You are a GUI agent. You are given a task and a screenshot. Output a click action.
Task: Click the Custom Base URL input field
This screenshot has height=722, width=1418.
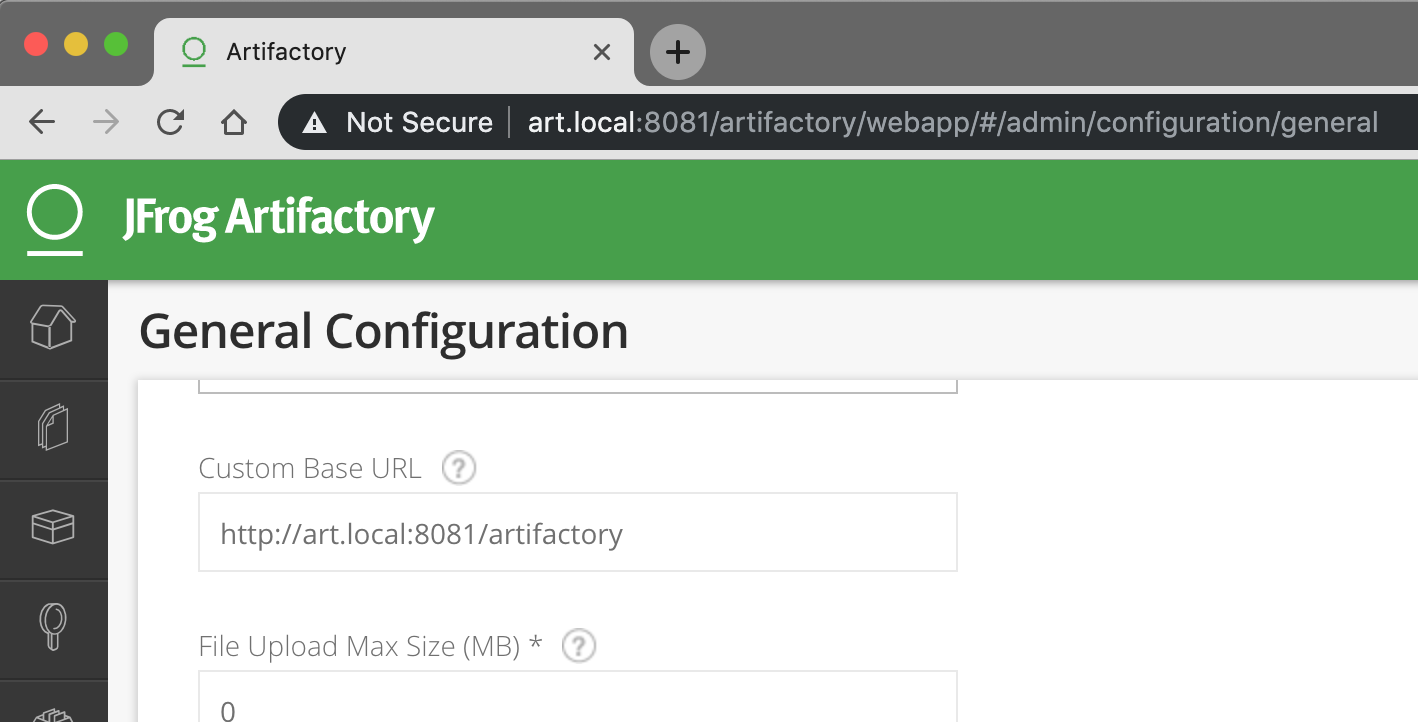click(578, 532)
